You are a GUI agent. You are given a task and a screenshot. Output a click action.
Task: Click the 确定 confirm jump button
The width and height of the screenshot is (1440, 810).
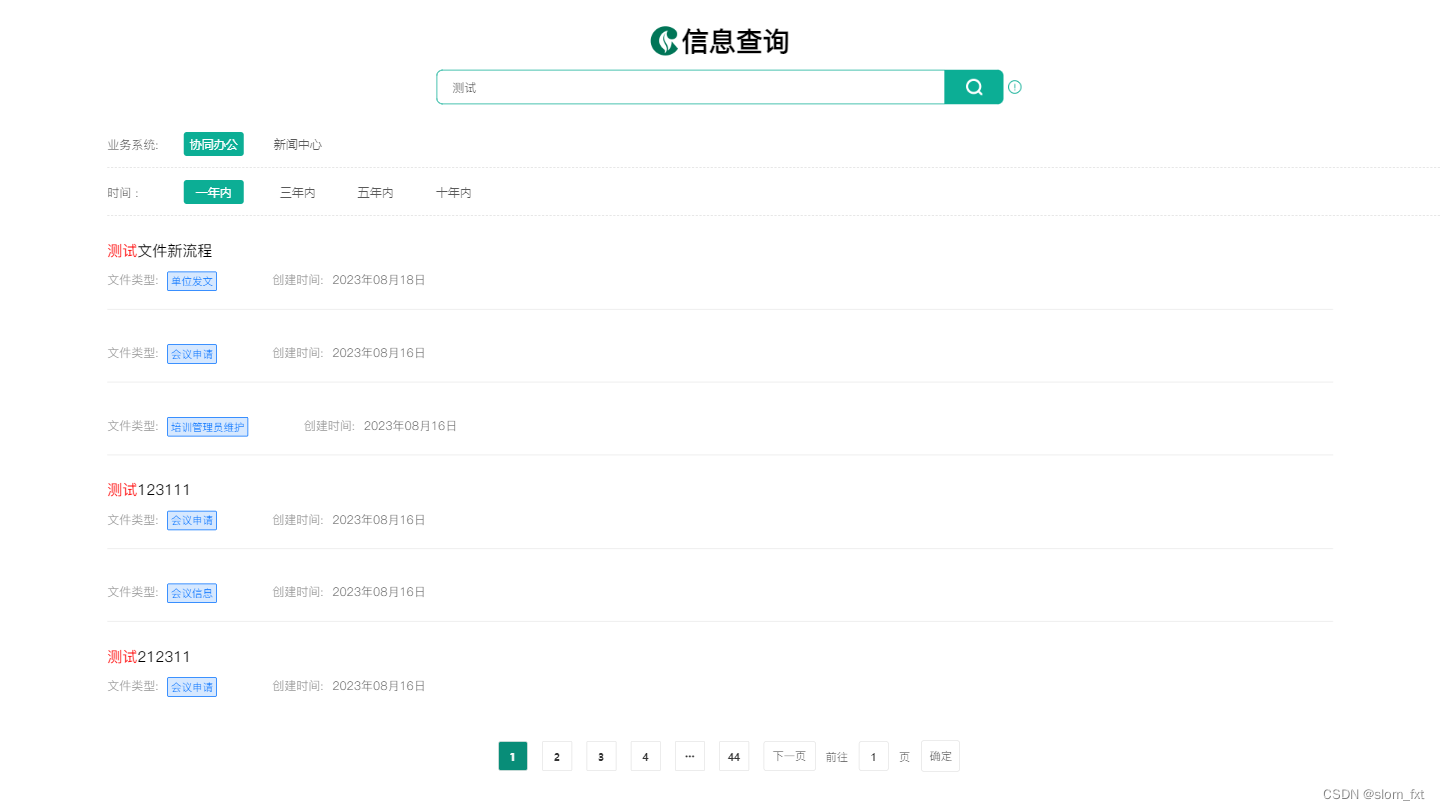[941, 756]
